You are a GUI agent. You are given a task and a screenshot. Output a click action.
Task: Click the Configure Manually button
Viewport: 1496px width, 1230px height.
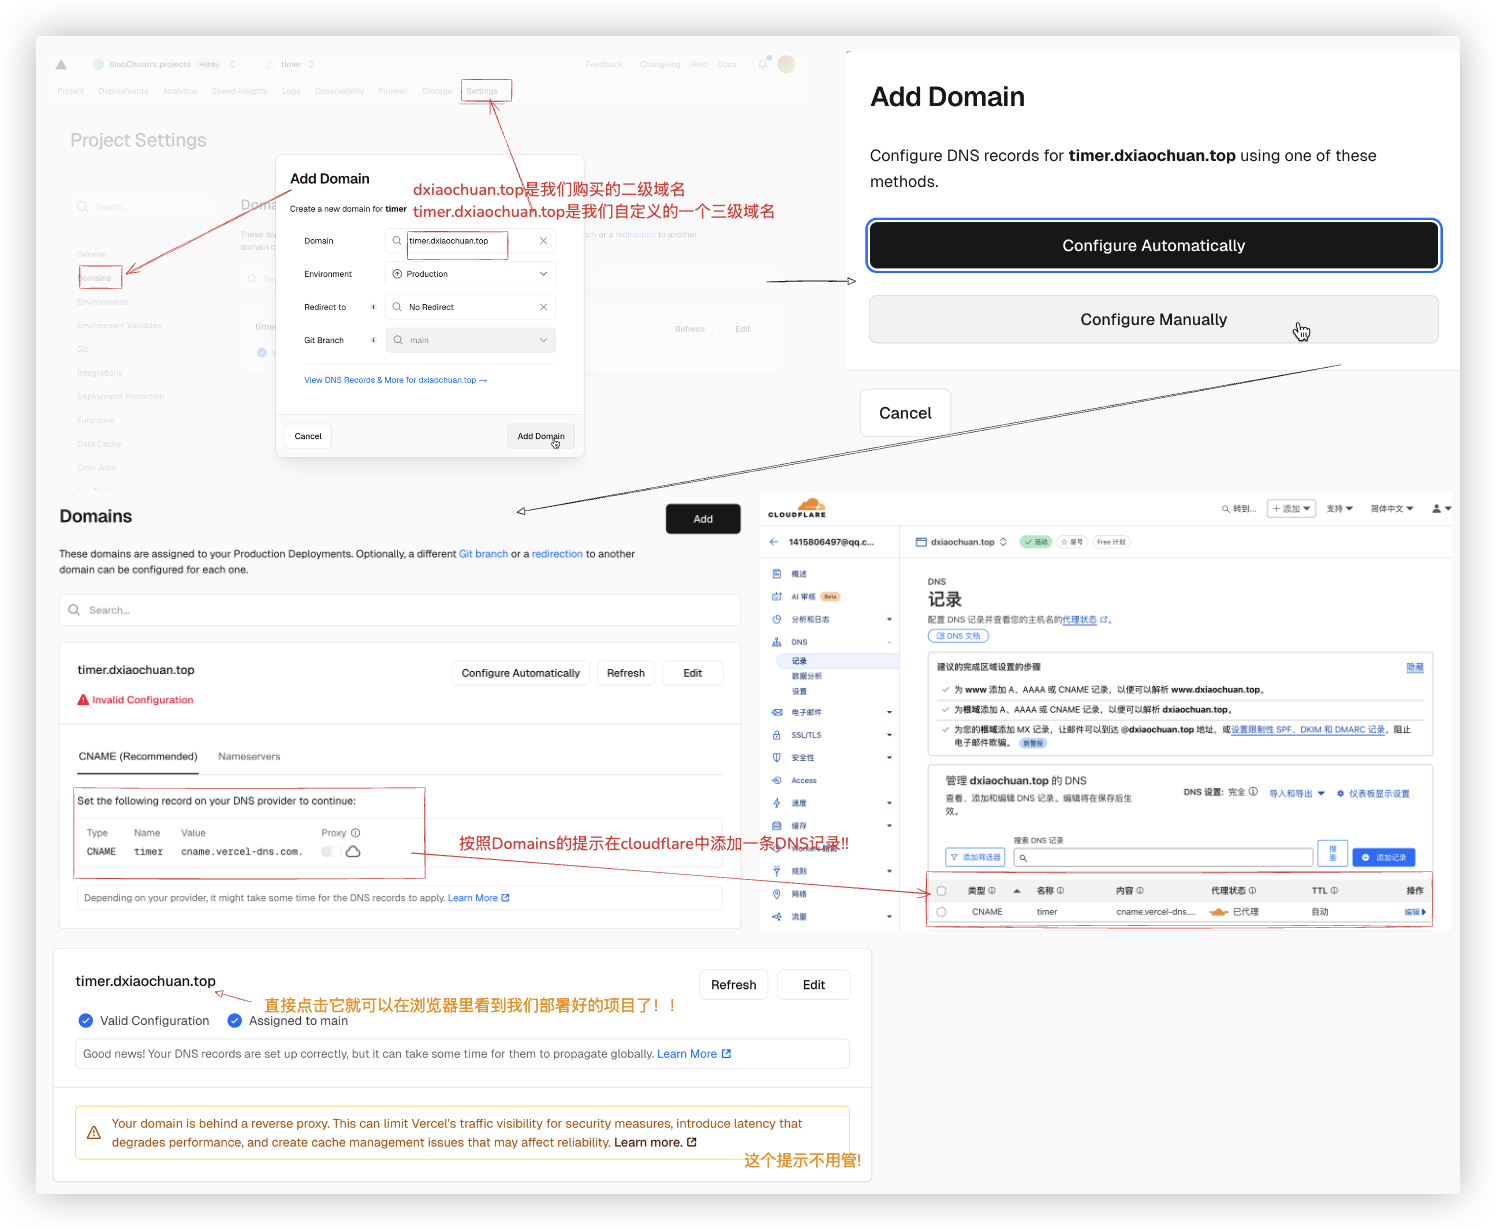pos(1153,320)
